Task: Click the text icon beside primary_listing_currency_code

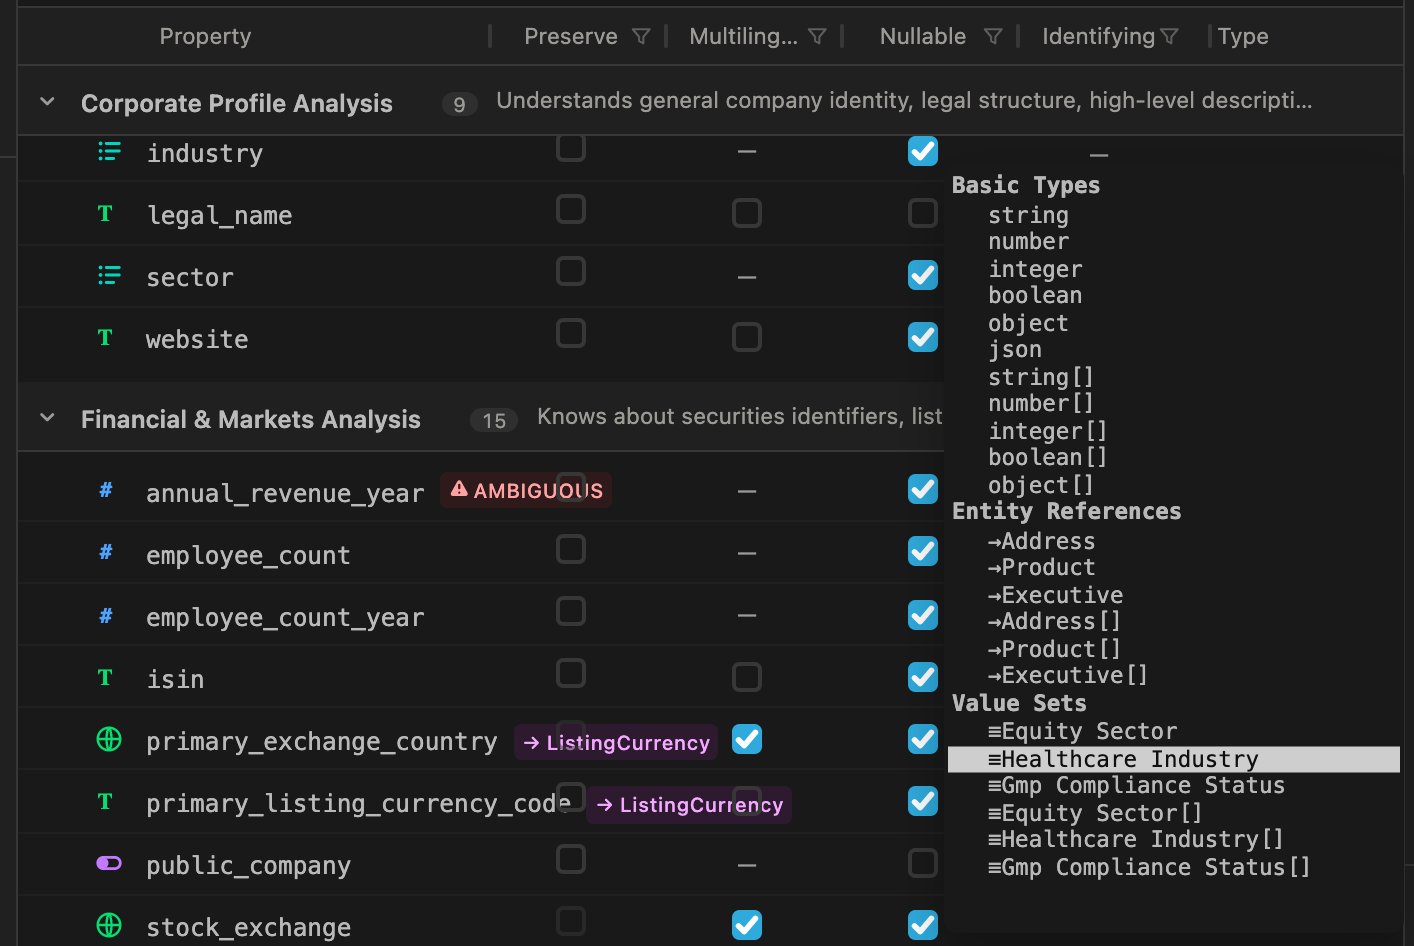Action: pos(105,802)
